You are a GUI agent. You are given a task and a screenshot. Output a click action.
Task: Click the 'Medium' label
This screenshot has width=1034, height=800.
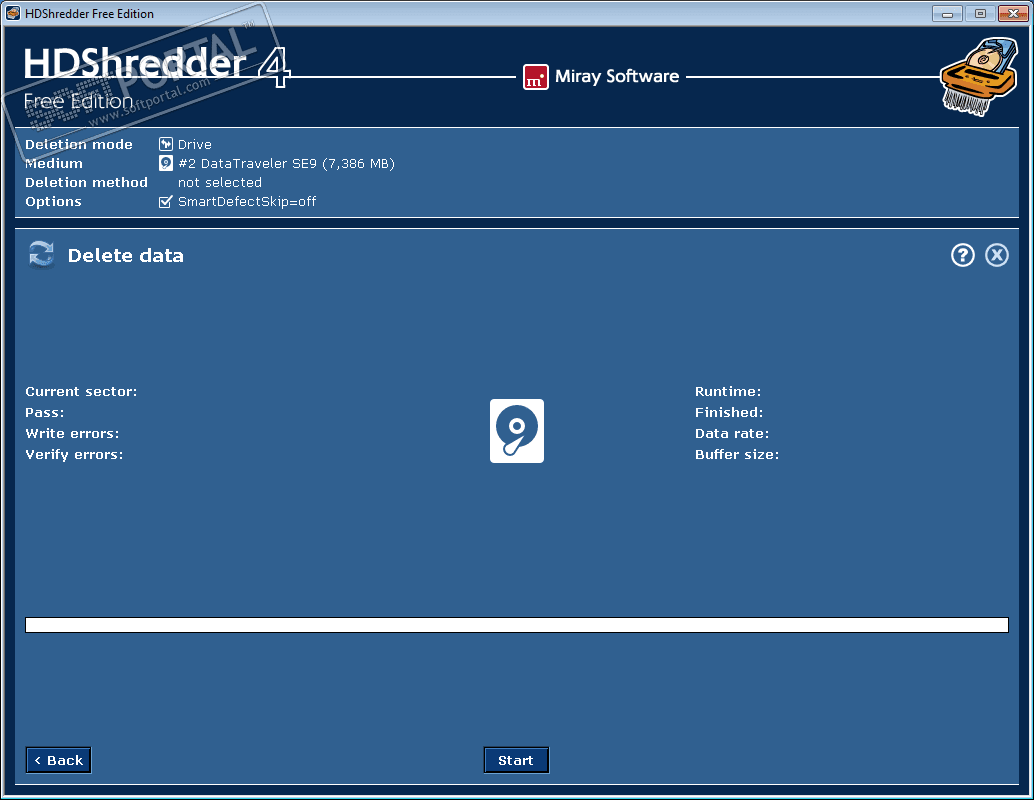coord(54,164)
